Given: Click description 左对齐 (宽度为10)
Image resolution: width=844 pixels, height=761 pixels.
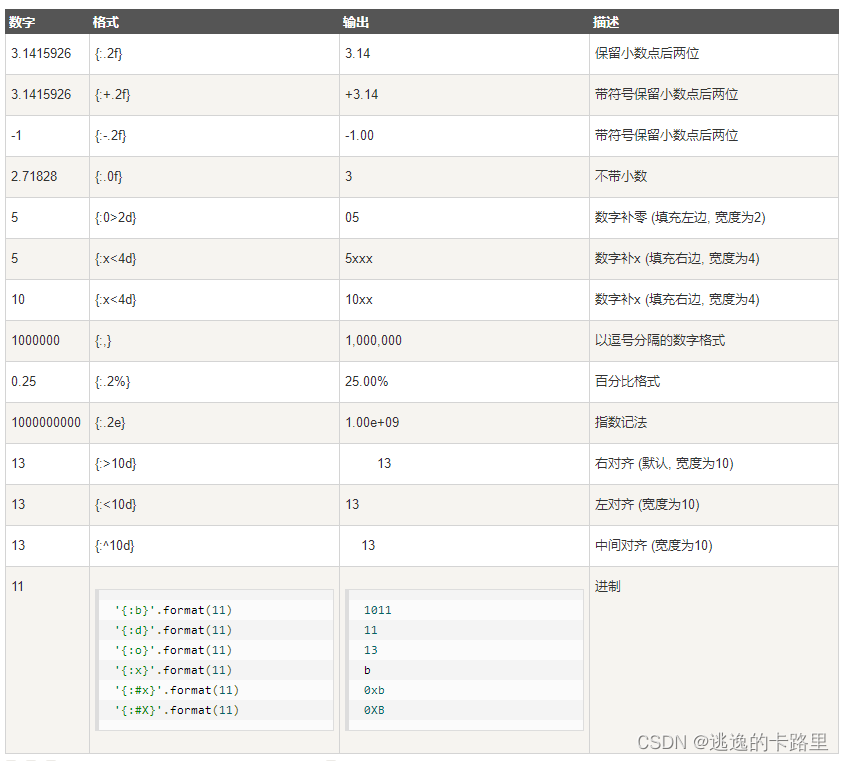Looking at the screenshot, I should tap(647, 504).
